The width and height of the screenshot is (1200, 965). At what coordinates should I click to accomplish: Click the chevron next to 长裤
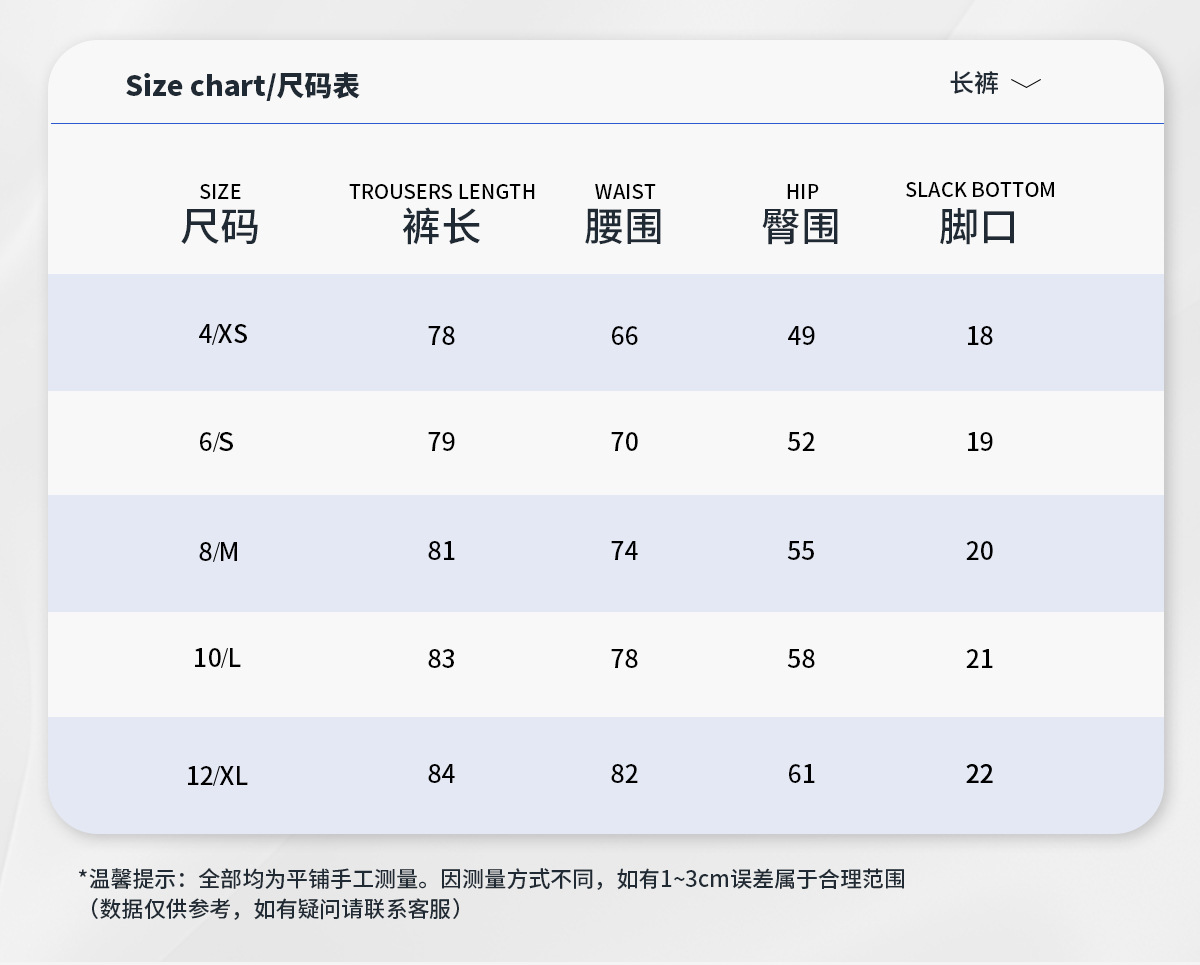point(1026,84)
